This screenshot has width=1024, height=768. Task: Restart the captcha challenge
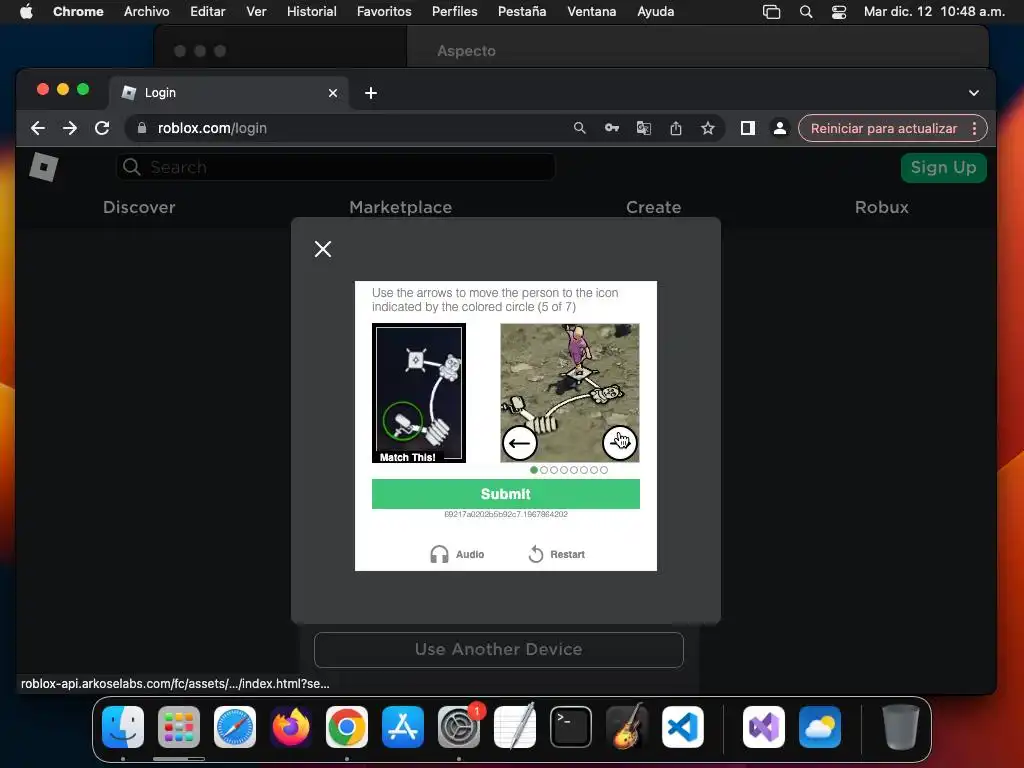(556, 554)
